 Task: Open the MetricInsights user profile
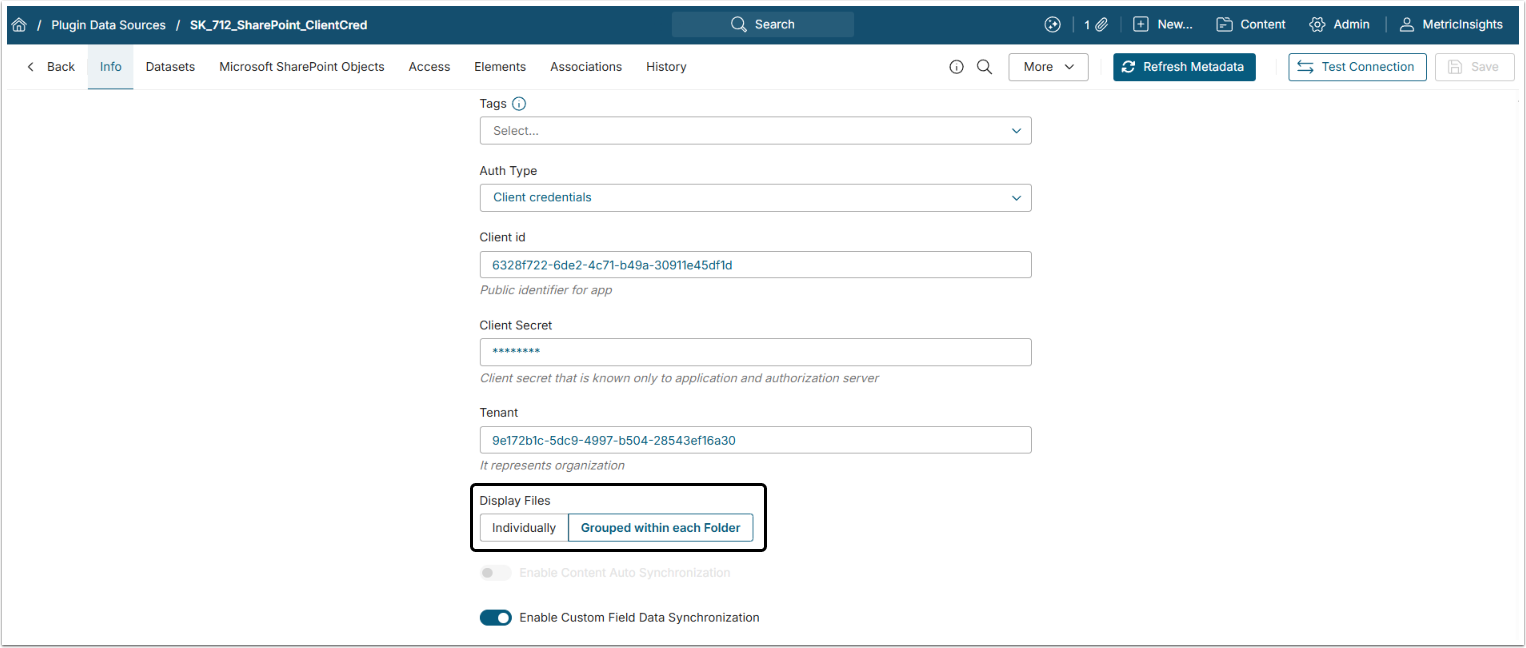pos(1448,25)
